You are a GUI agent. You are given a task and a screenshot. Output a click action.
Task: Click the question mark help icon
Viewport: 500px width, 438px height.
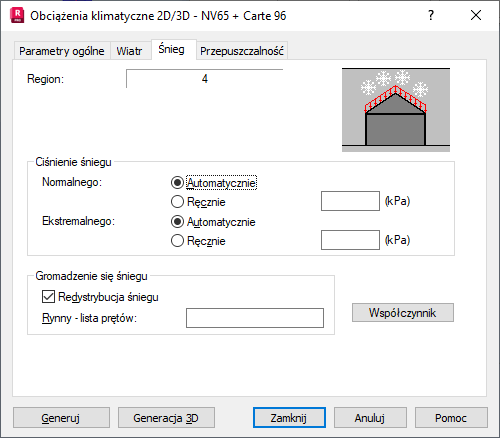coord(431,15)
